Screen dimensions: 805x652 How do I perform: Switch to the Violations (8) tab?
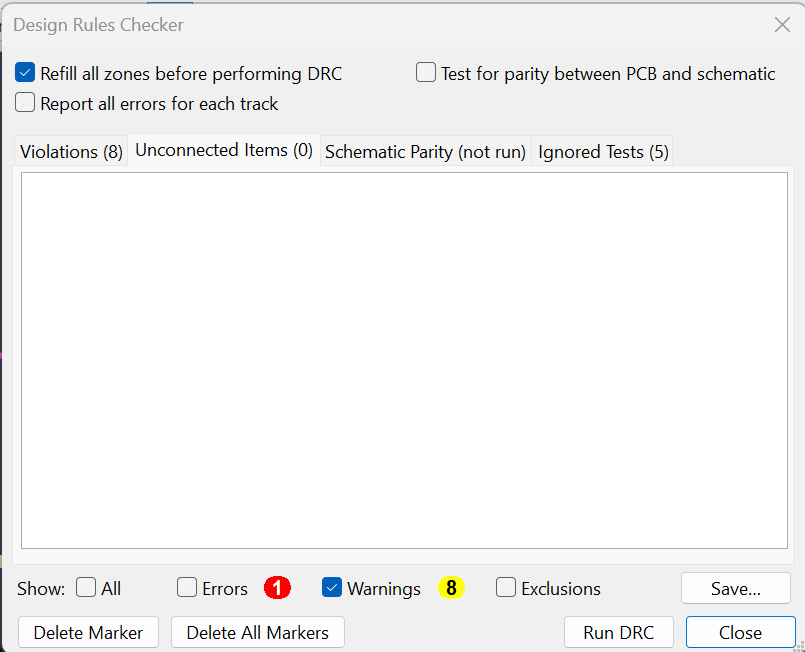click(x=71, y=152)
